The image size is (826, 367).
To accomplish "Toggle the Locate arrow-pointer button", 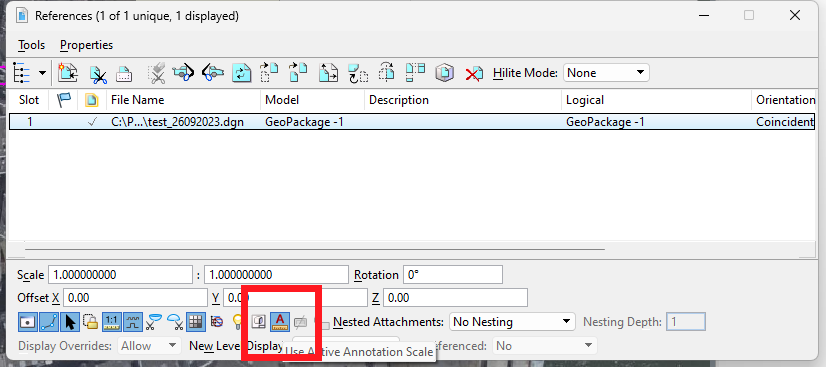I will click(70, 321).
